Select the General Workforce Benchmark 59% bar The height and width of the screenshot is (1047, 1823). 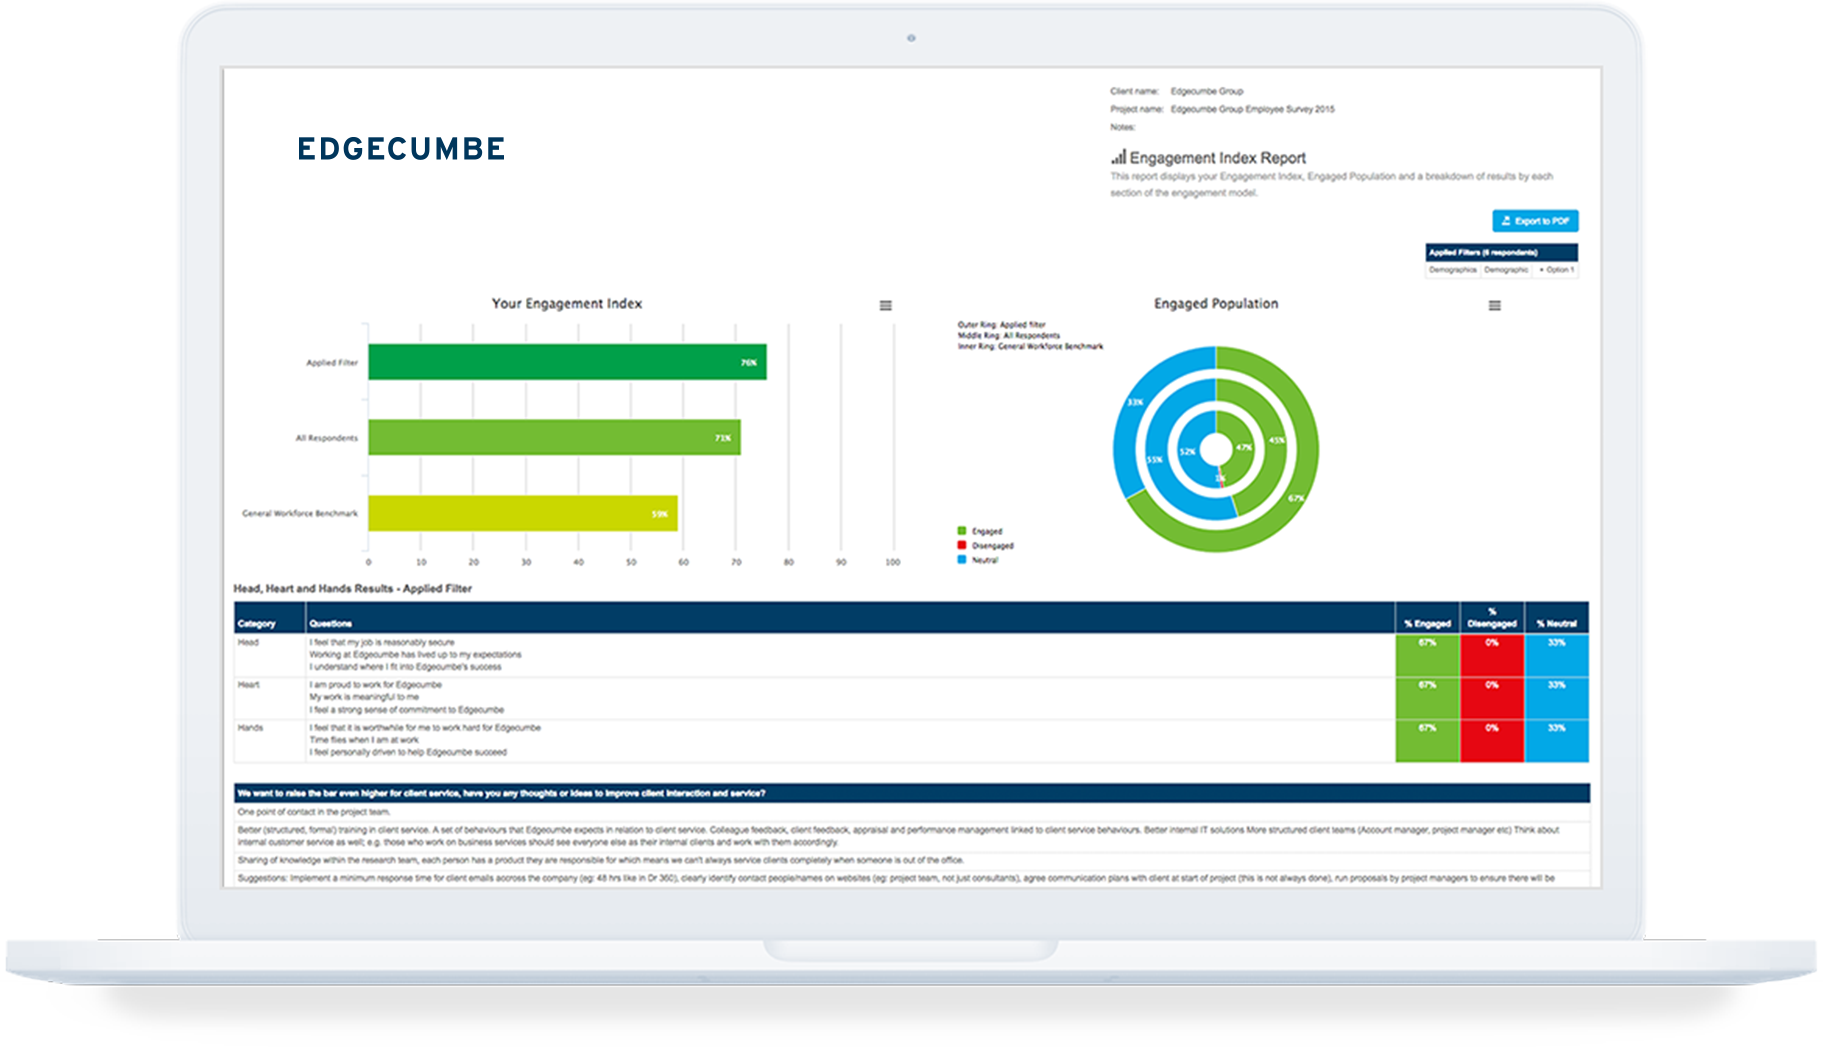[x=523, y=513]
